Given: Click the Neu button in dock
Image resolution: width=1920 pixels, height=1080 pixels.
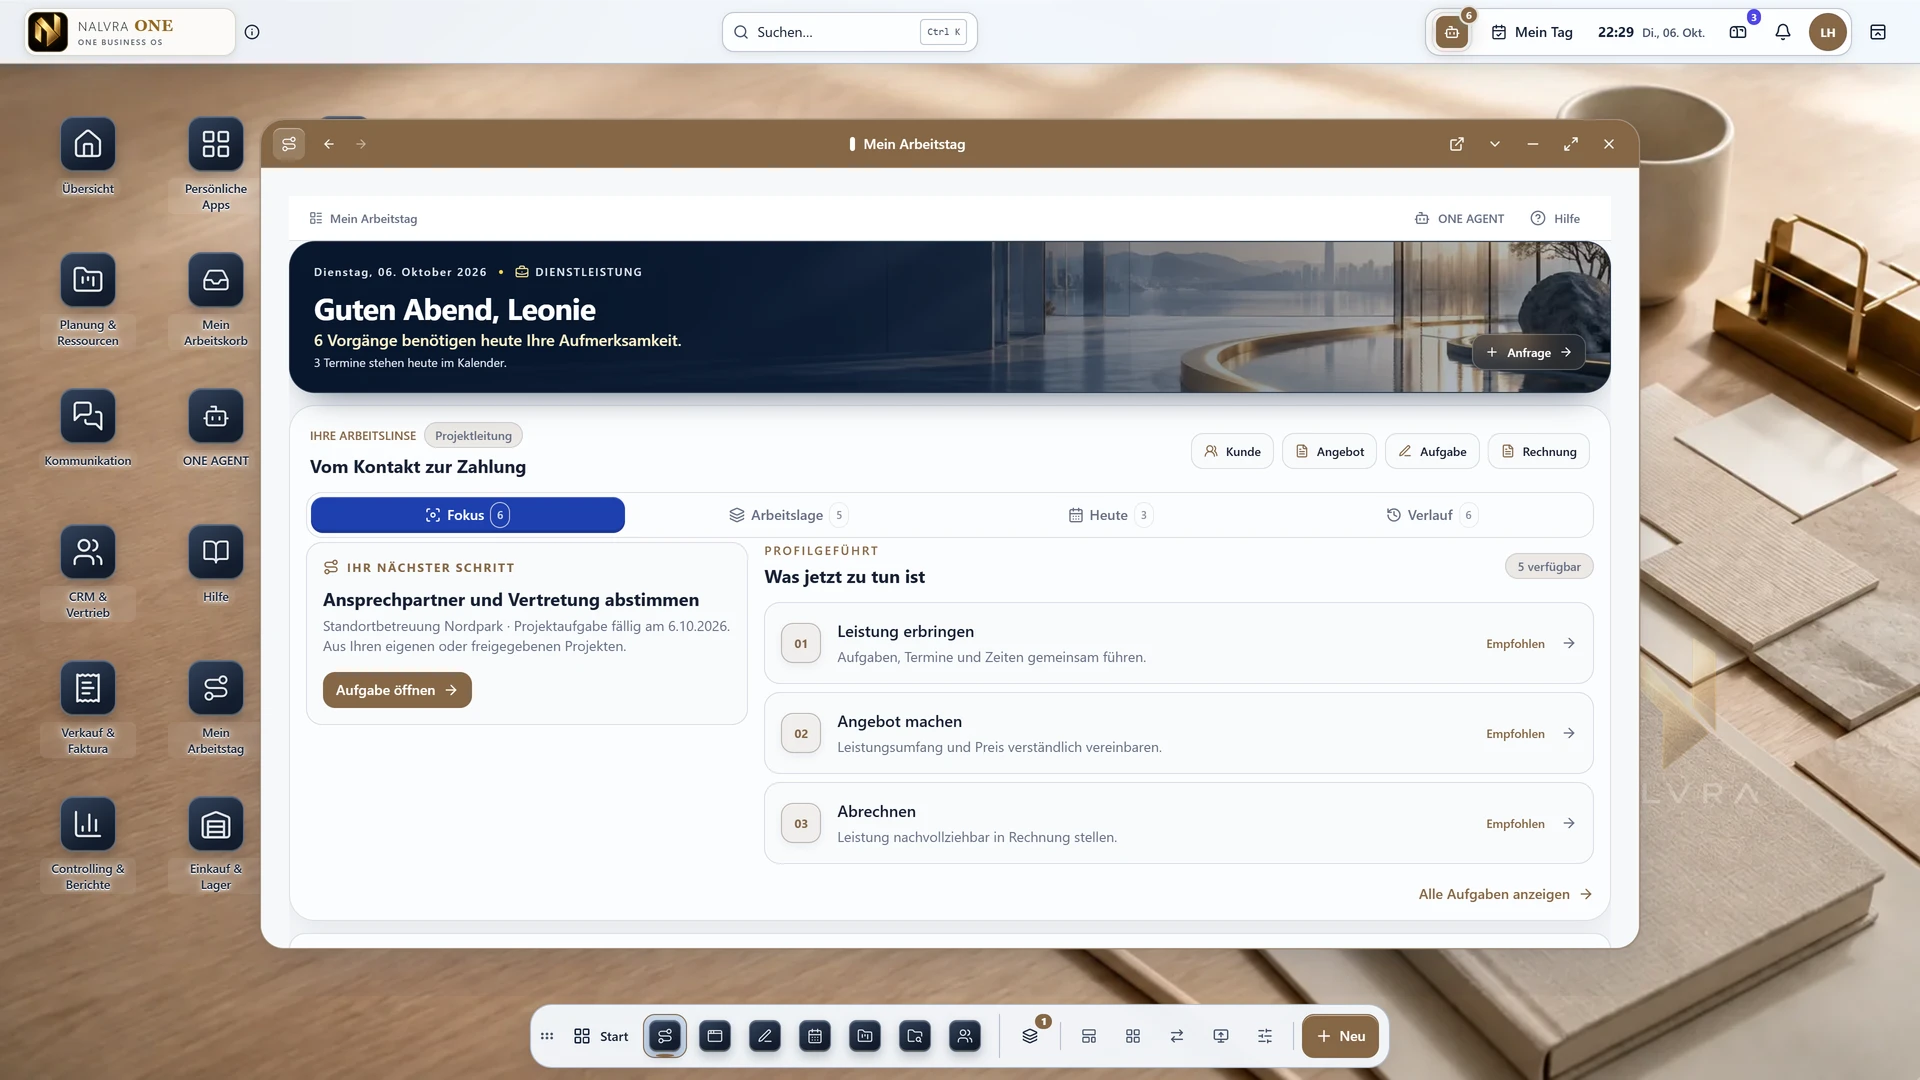Looking at the screenshot, I should [x=1340, y=1036].
